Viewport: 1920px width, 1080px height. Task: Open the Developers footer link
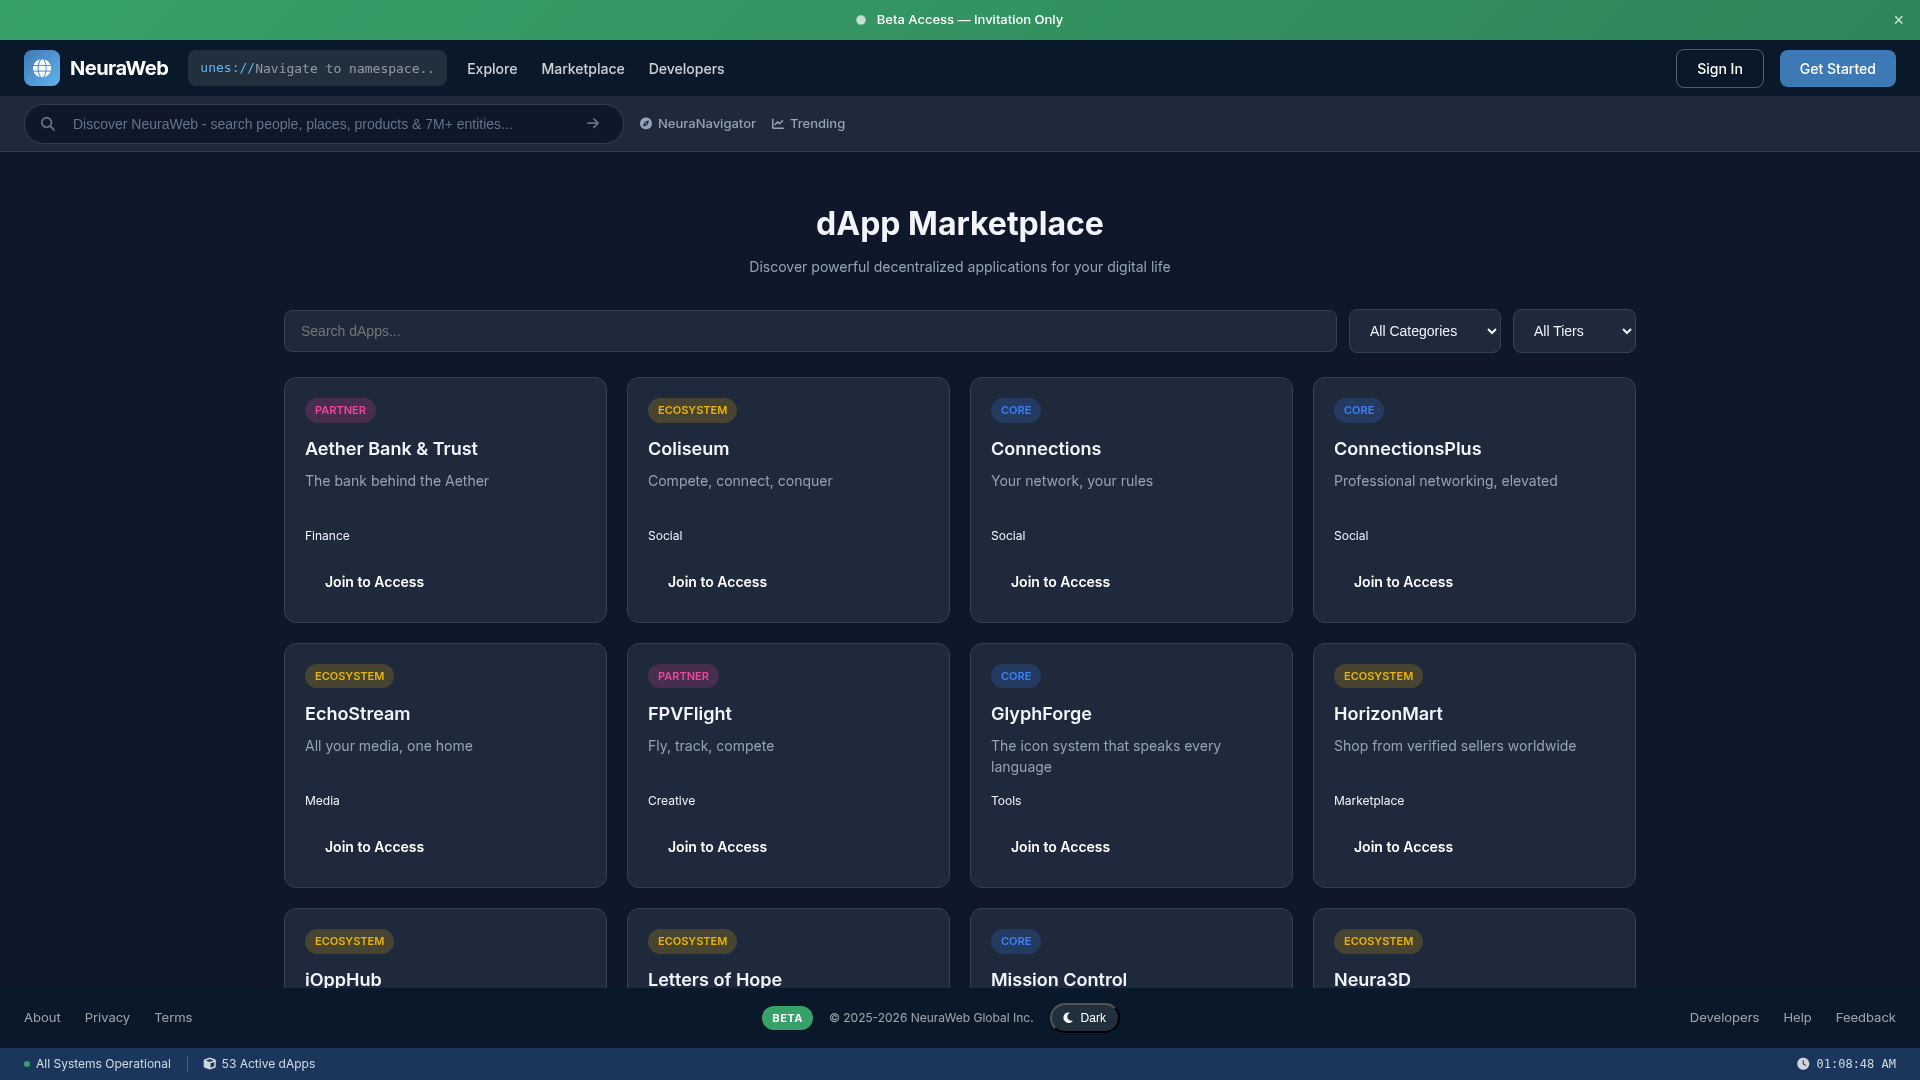pos(1724,1018)
